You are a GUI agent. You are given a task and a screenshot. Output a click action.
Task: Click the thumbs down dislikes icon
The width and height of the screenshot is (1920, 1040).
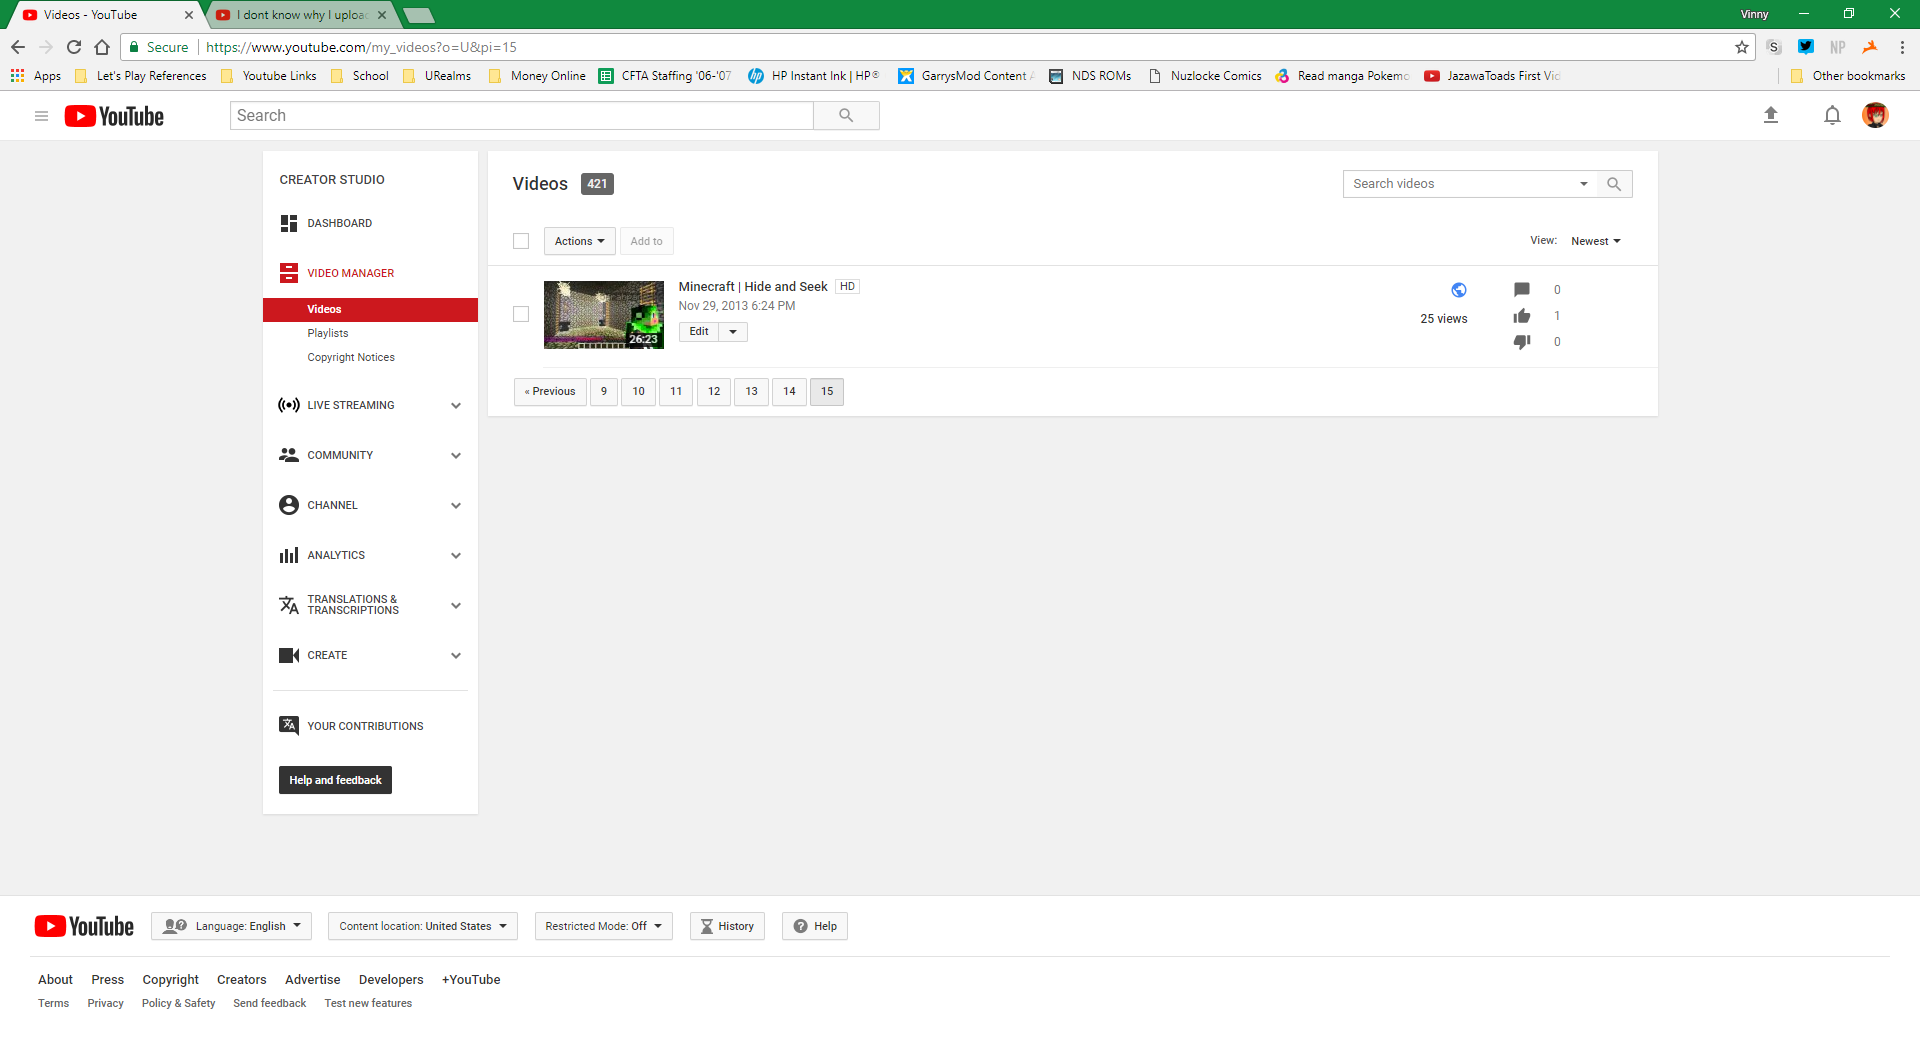coord(1522,342)
